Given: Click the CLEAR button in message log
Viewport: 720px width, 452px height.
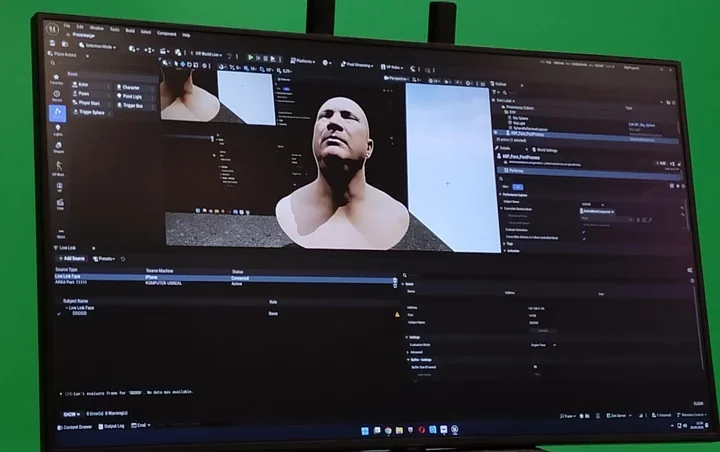Looking at the screenshot, I should (698, 404).
